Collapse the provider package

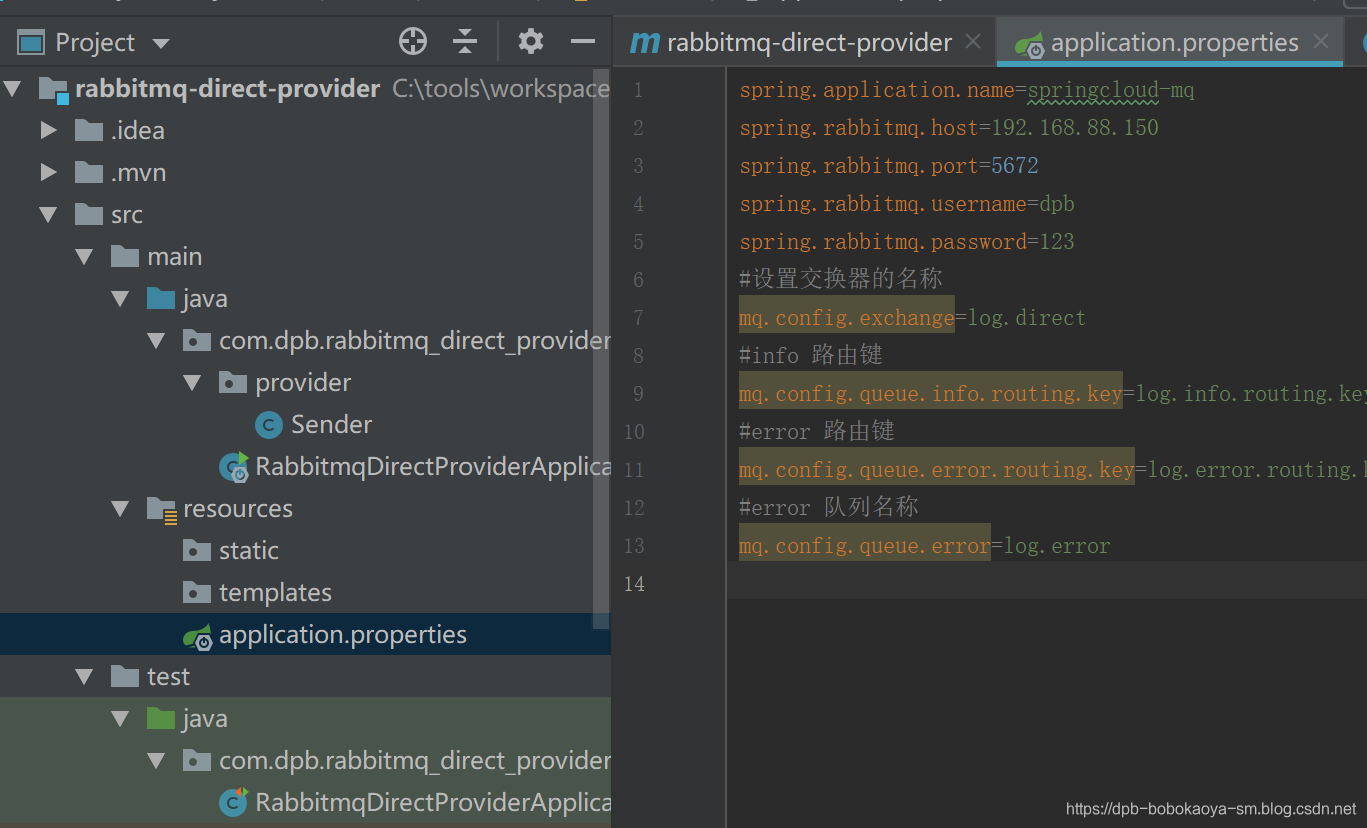[192, 383]
